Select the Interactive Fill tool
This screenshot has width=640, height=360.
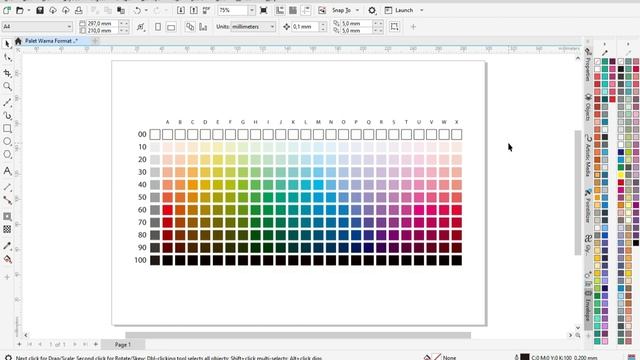(7, 259)
